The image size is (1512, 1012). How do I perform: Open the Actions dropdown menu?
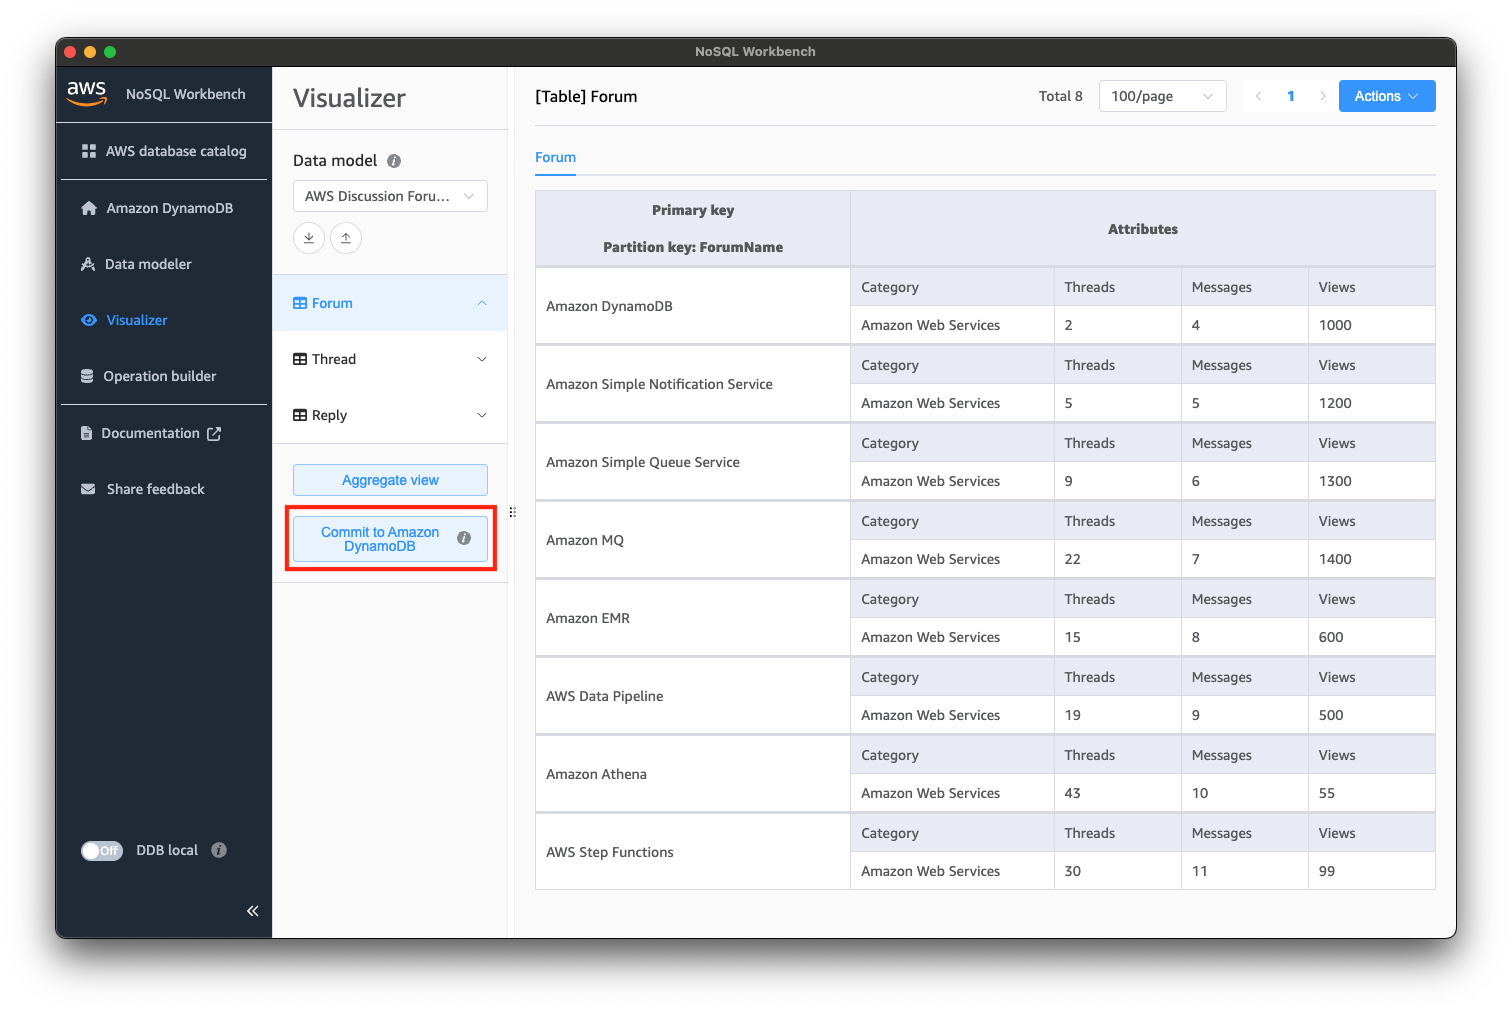1387,96
